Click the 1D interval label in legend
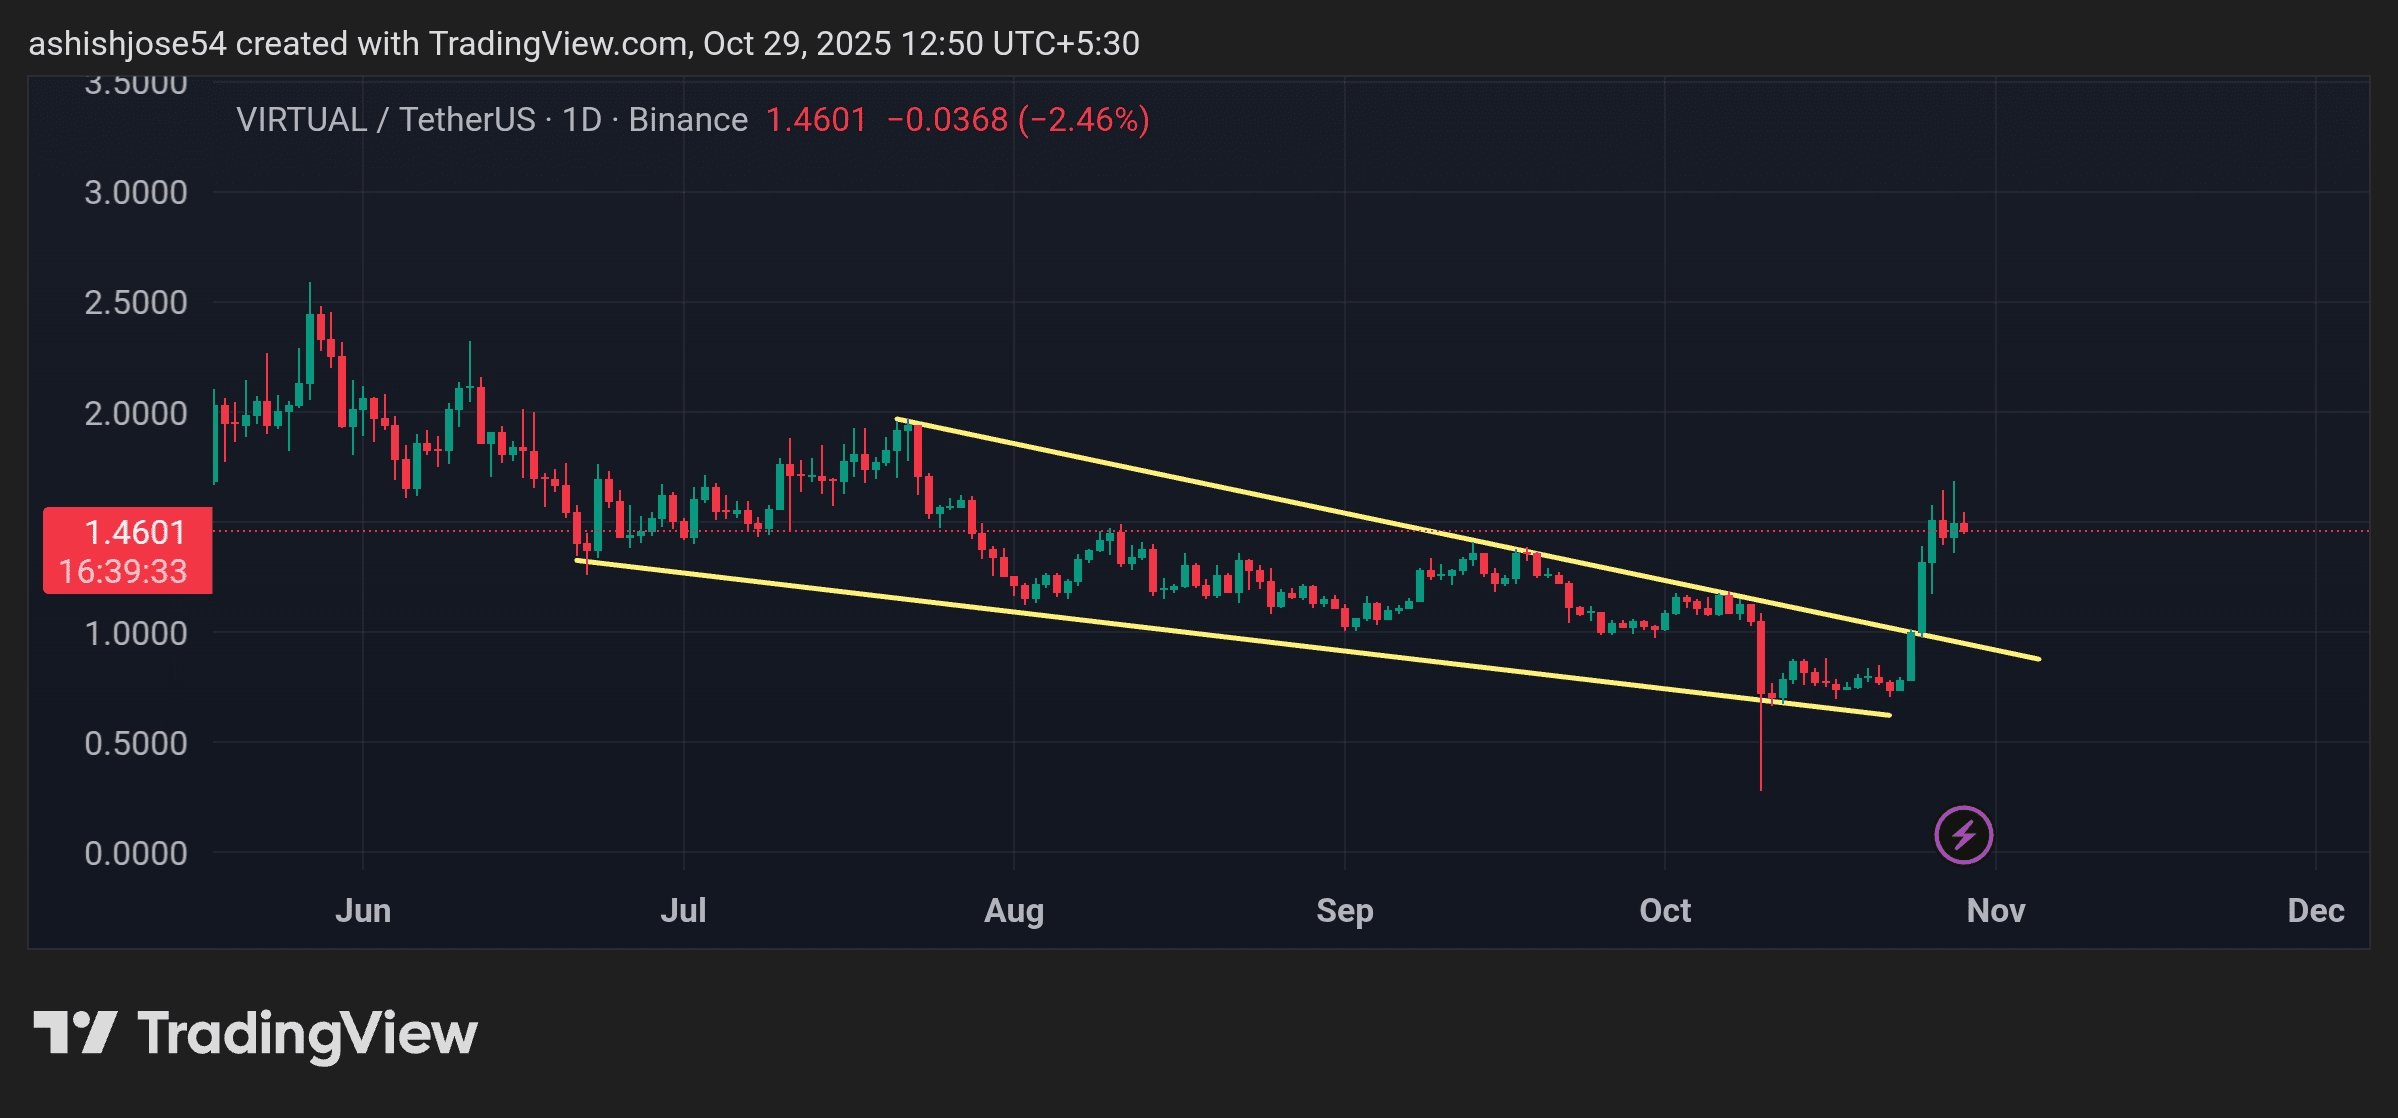Screen dimensions: 2398x1118 (581, 120)
